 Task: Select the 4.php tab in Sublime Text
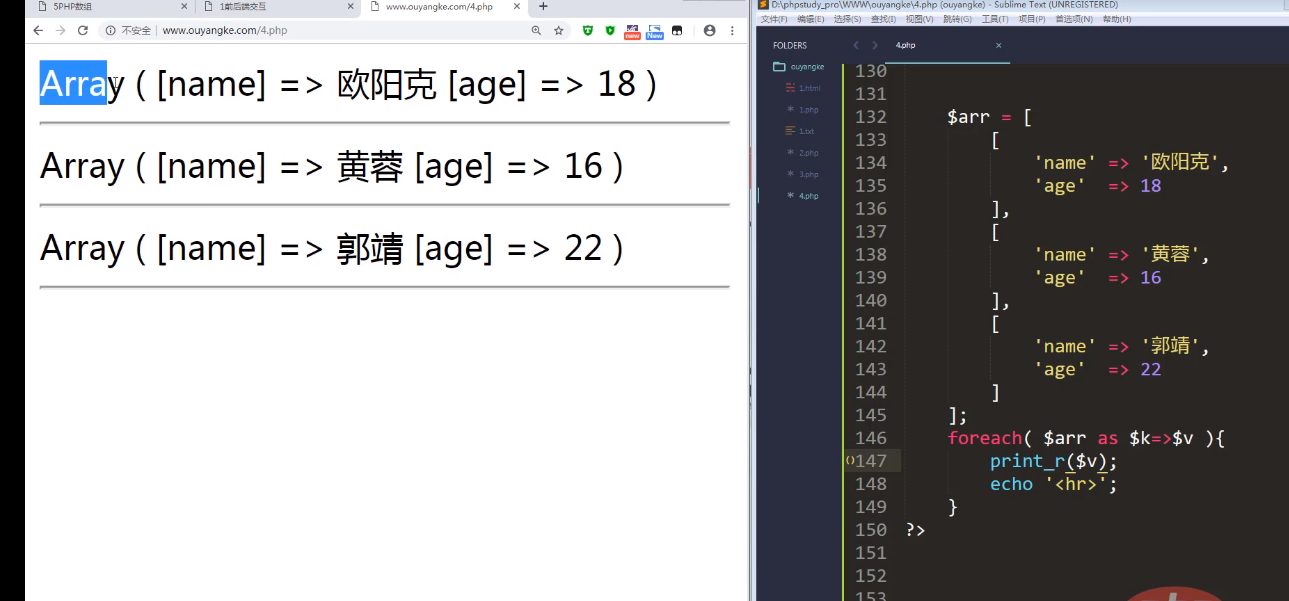(906, 45)
